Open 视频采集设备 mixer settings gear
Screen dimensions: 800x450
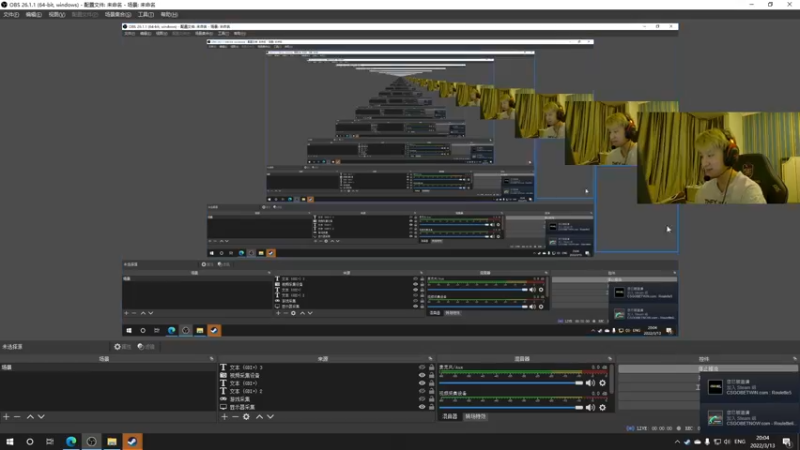[603, 407]
